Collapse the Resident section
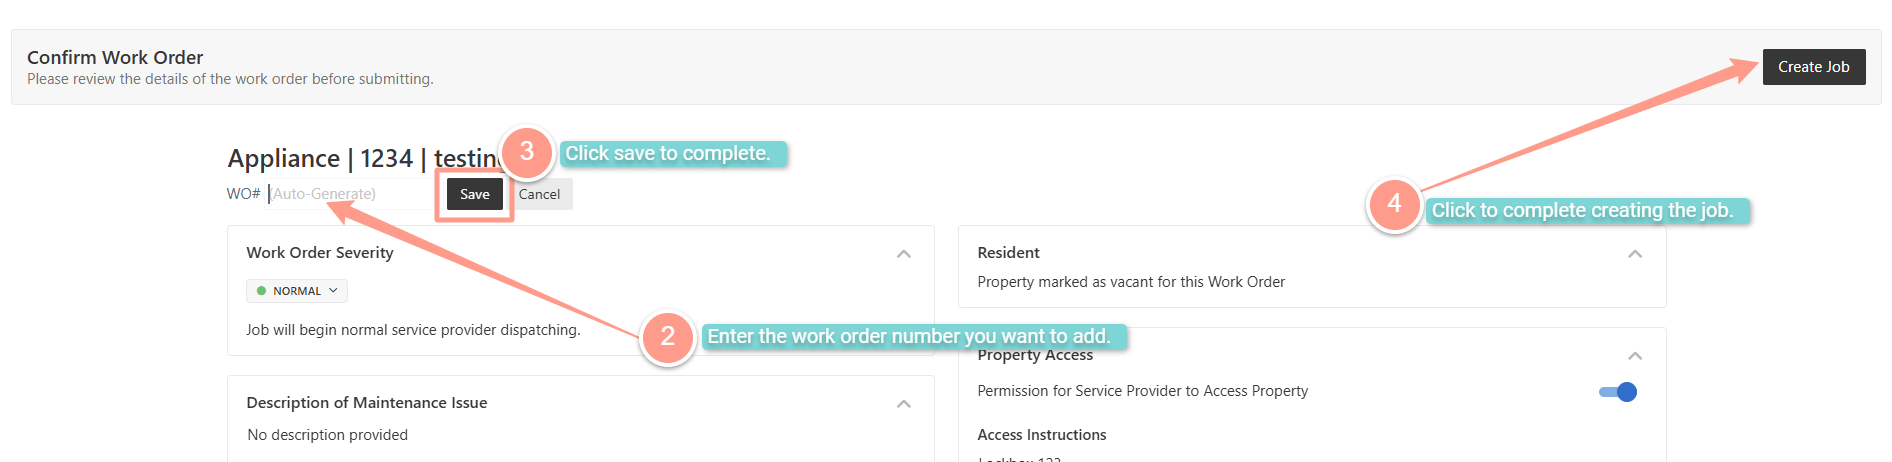The image size is (1892, 462). pyautogui.click(x=1635, y=254)
